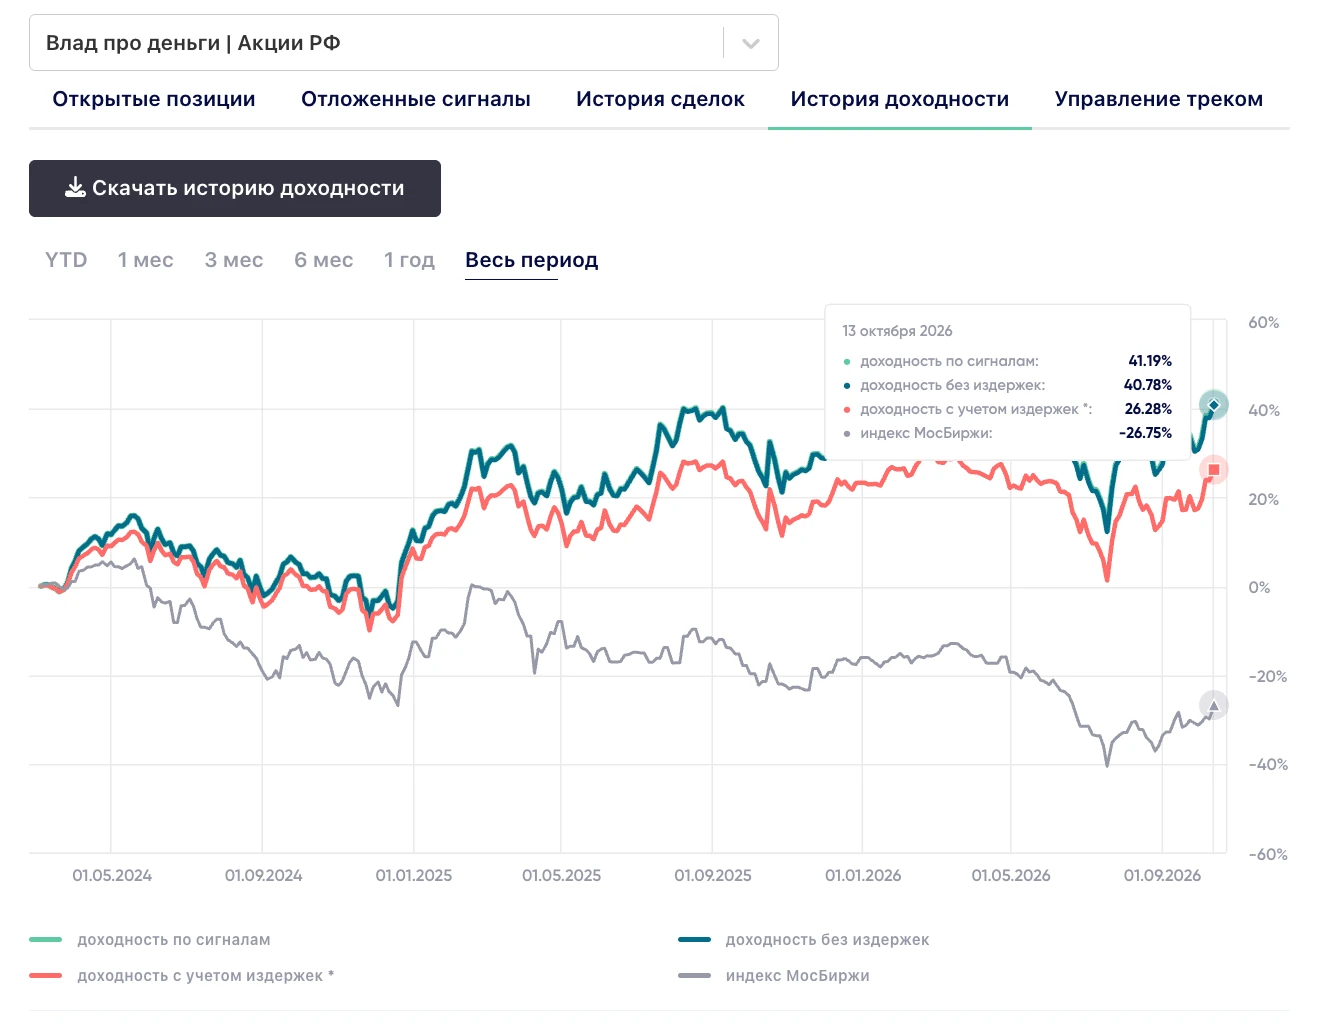Select the '1 год' period

coord(409,260)
